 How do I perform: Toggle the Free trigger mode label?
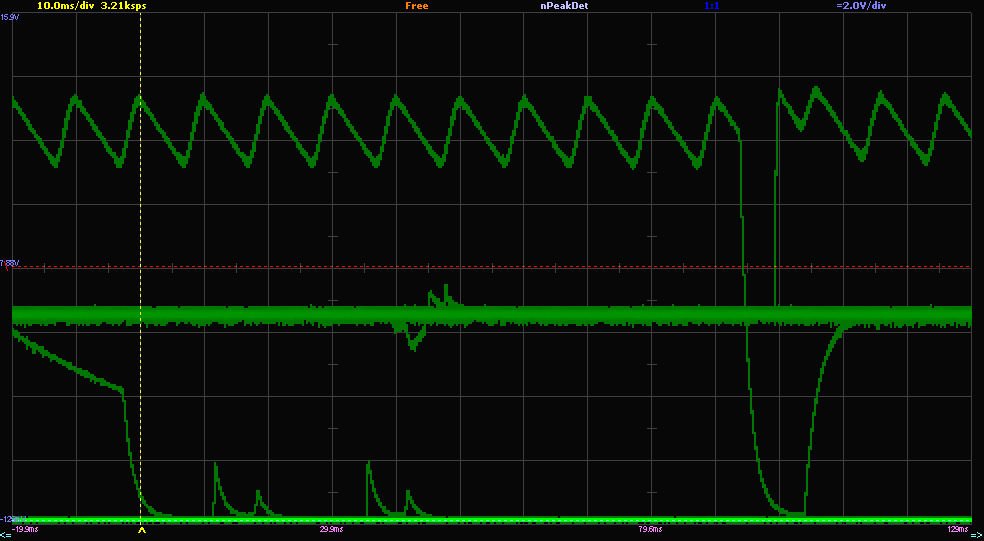point(416,6)
